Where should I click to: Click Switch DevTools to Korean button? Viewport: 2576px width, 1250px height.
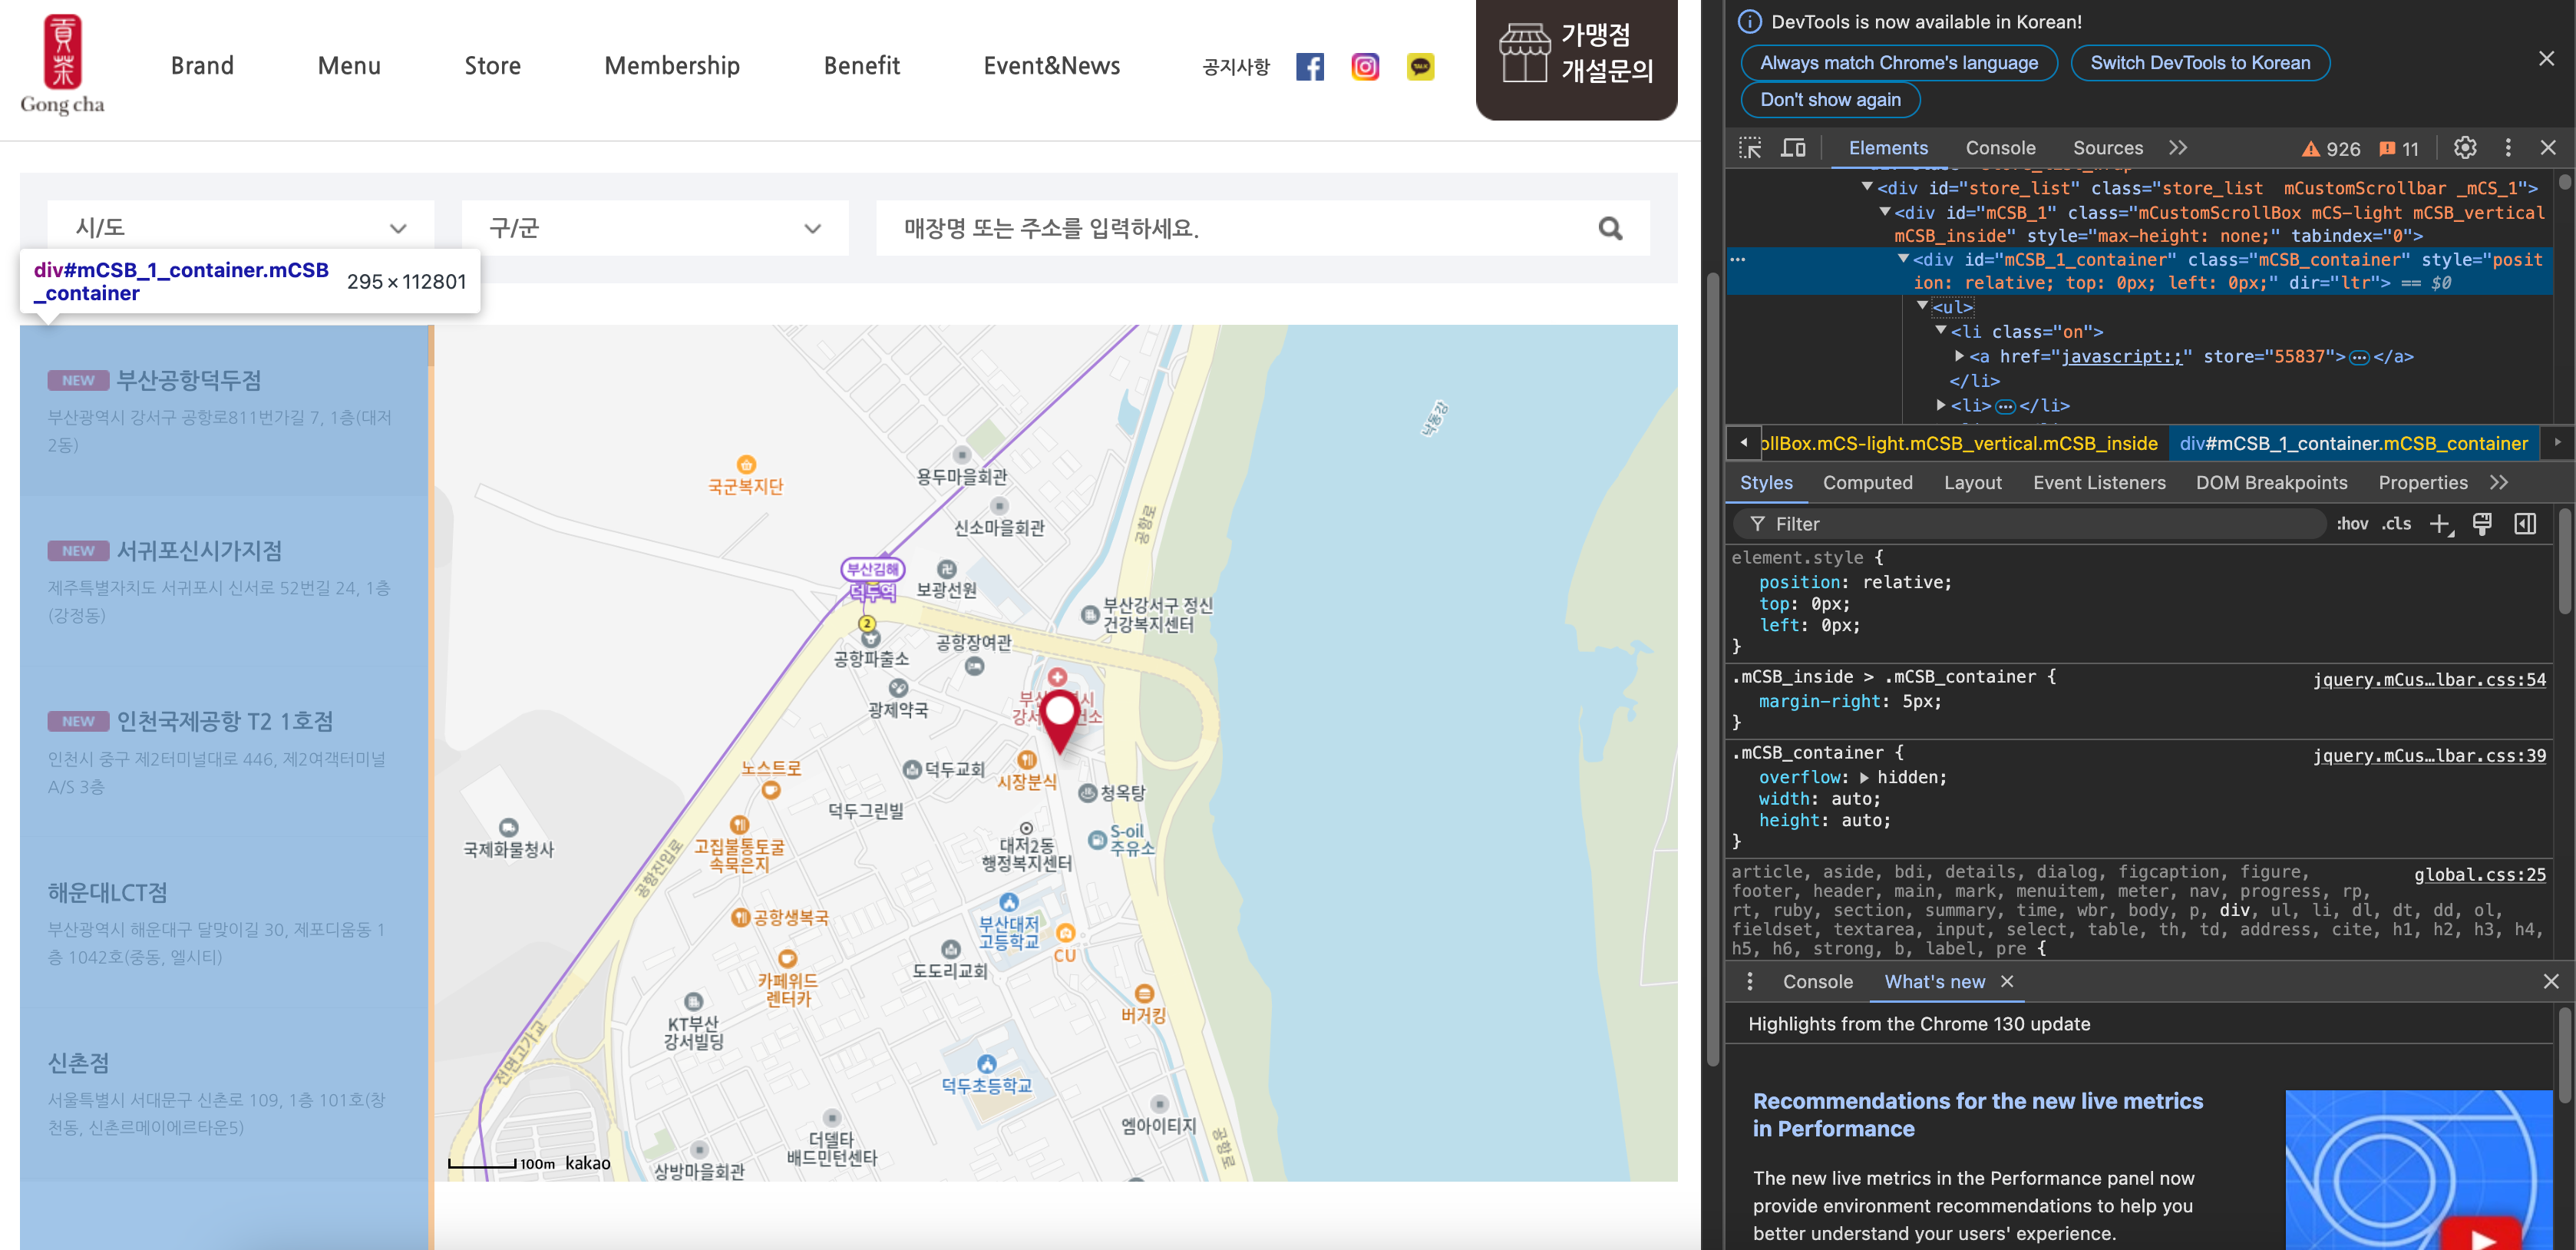coord(2199,63)
